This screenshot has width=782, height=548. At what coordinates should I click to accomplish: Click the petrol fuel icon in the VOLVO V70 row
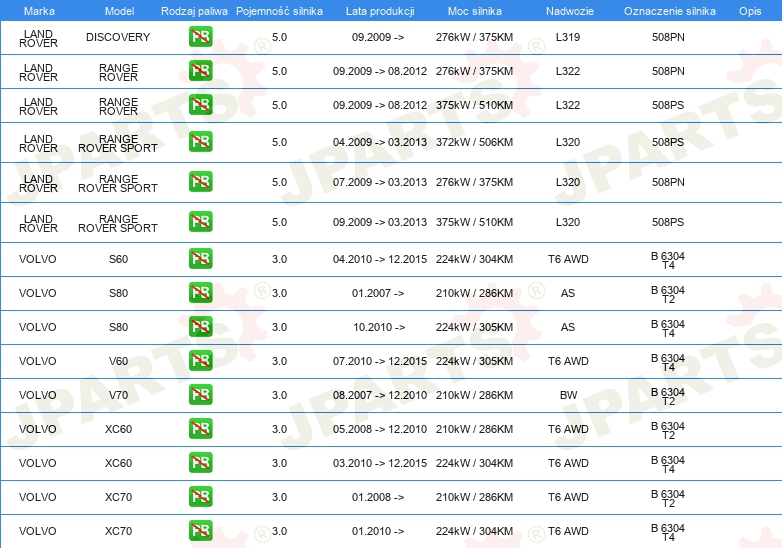(x=200, y=394)
